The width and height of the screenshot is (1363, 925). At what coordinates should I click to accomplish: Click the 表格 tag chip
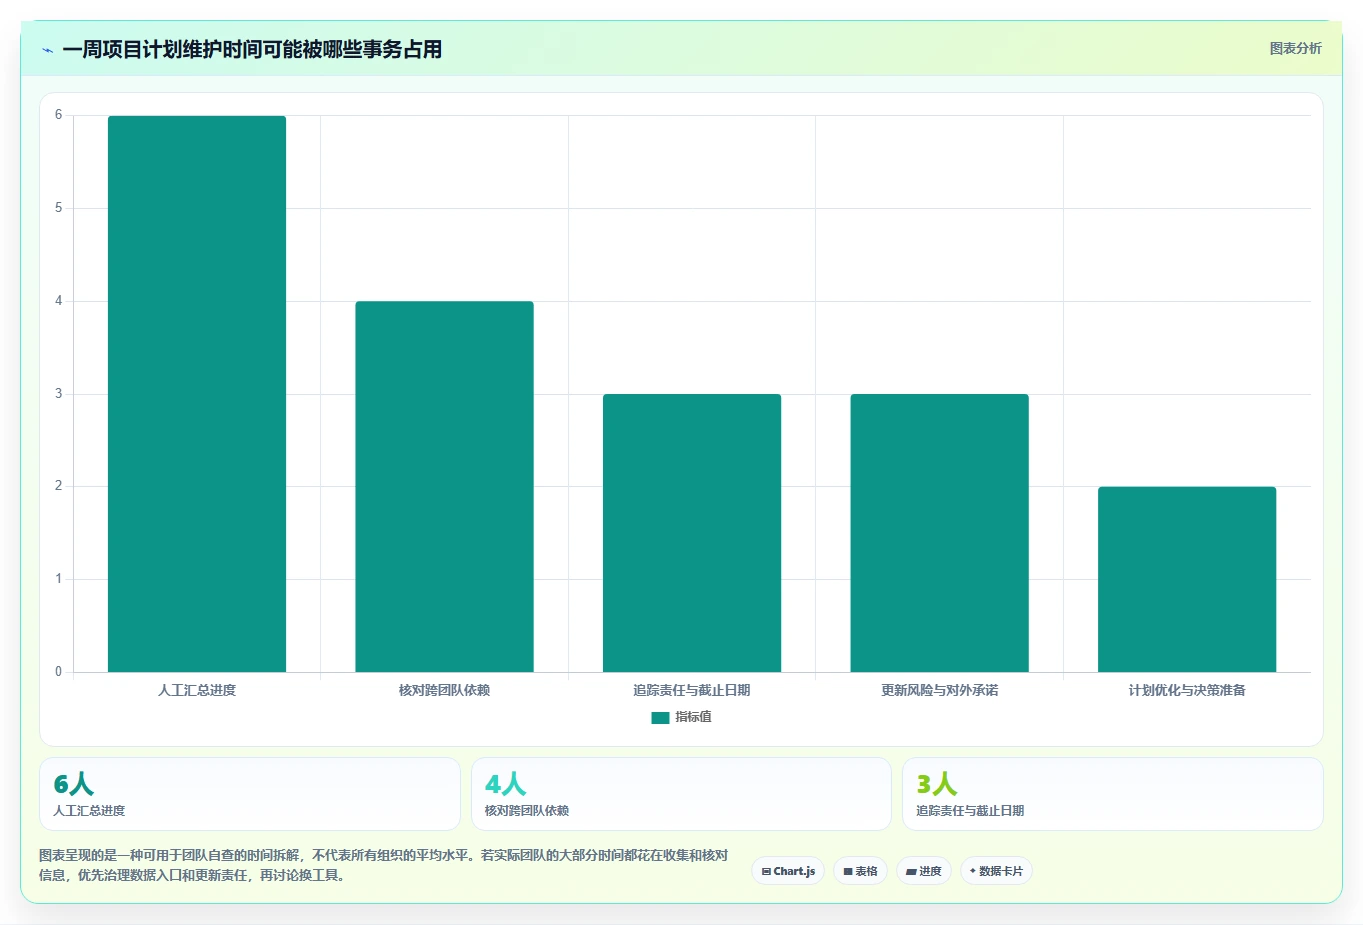tap(860, 871)
